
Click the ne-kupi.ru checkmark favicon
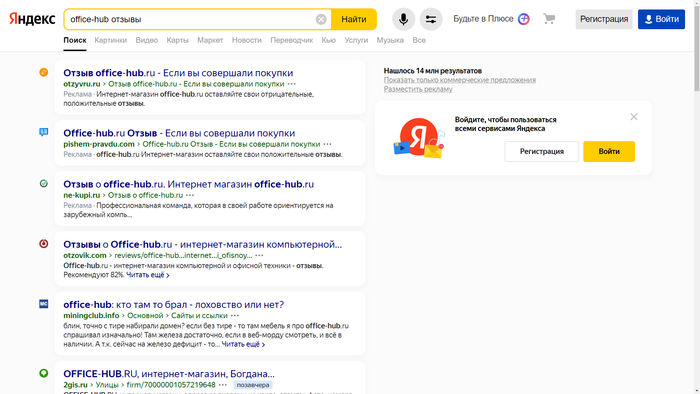pyautogui.click(x=44, y=183)
